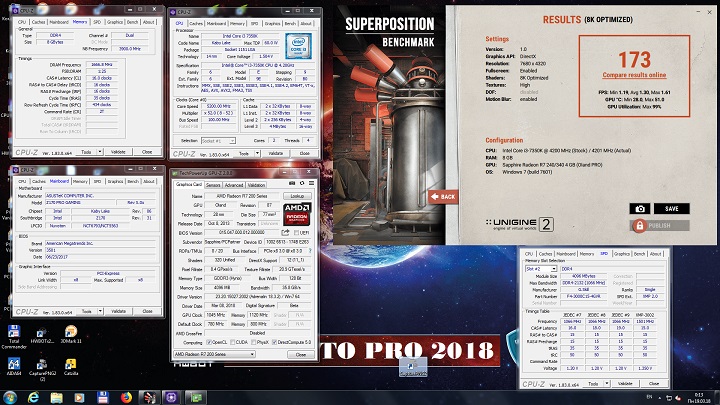Open the AIDA64 desktop shortcut

tap(14, 366)
